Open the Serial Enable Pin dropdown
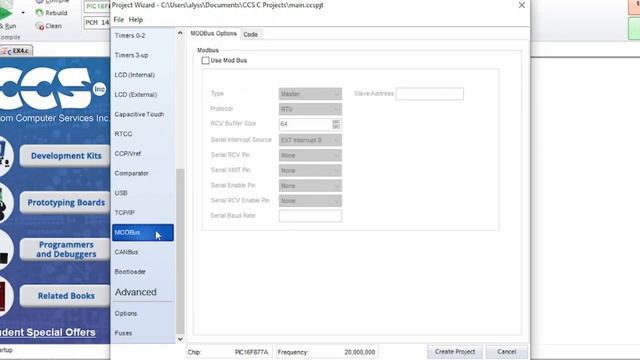 (x=310, y=186)
